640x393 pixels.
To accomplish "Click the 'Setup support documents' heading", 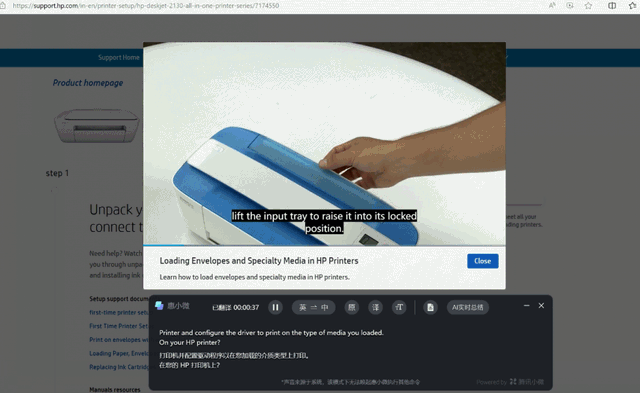I will click(x=119, y=299).
